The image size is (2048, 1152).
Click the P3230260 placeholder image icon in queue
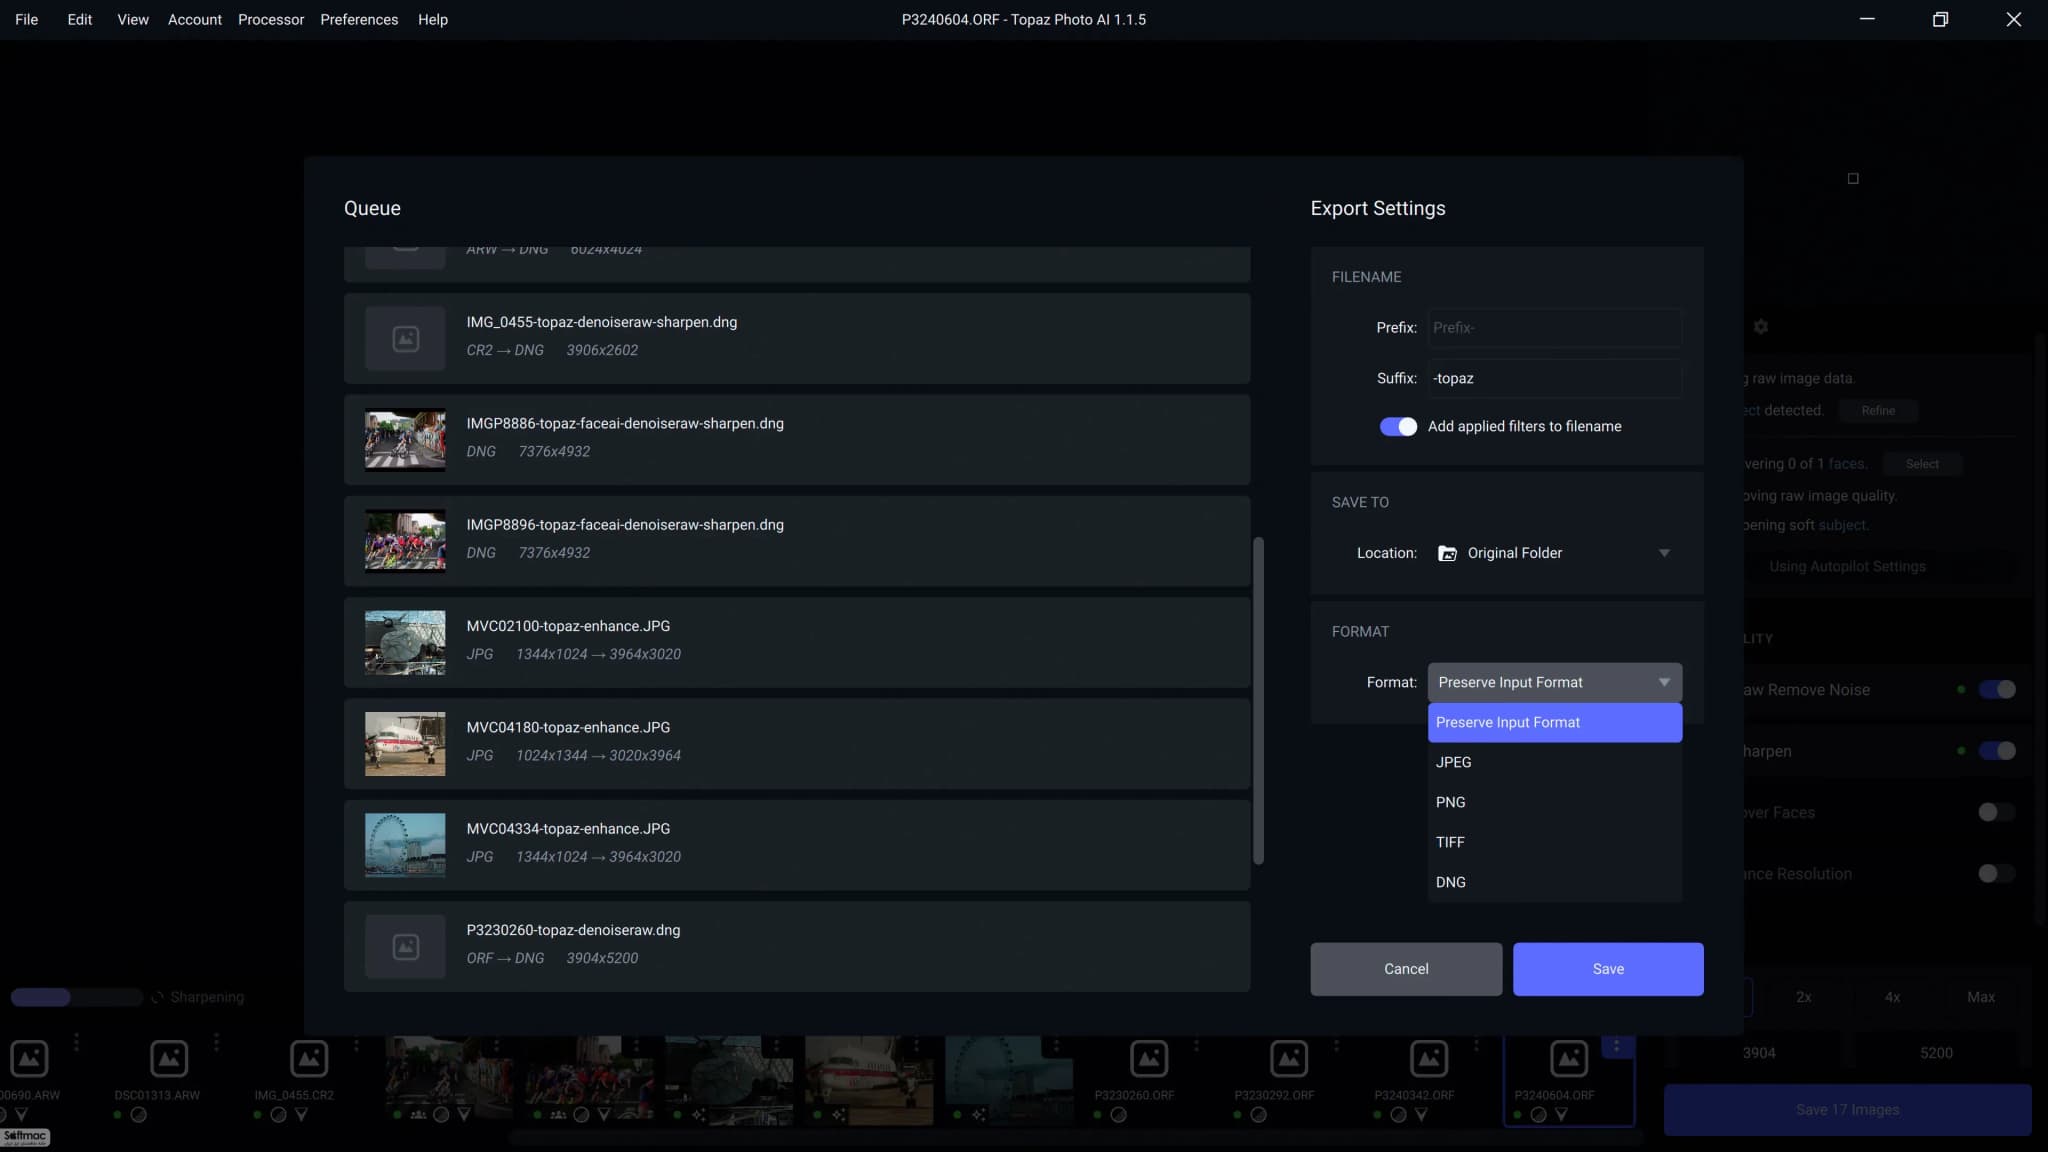coord(405,947)
